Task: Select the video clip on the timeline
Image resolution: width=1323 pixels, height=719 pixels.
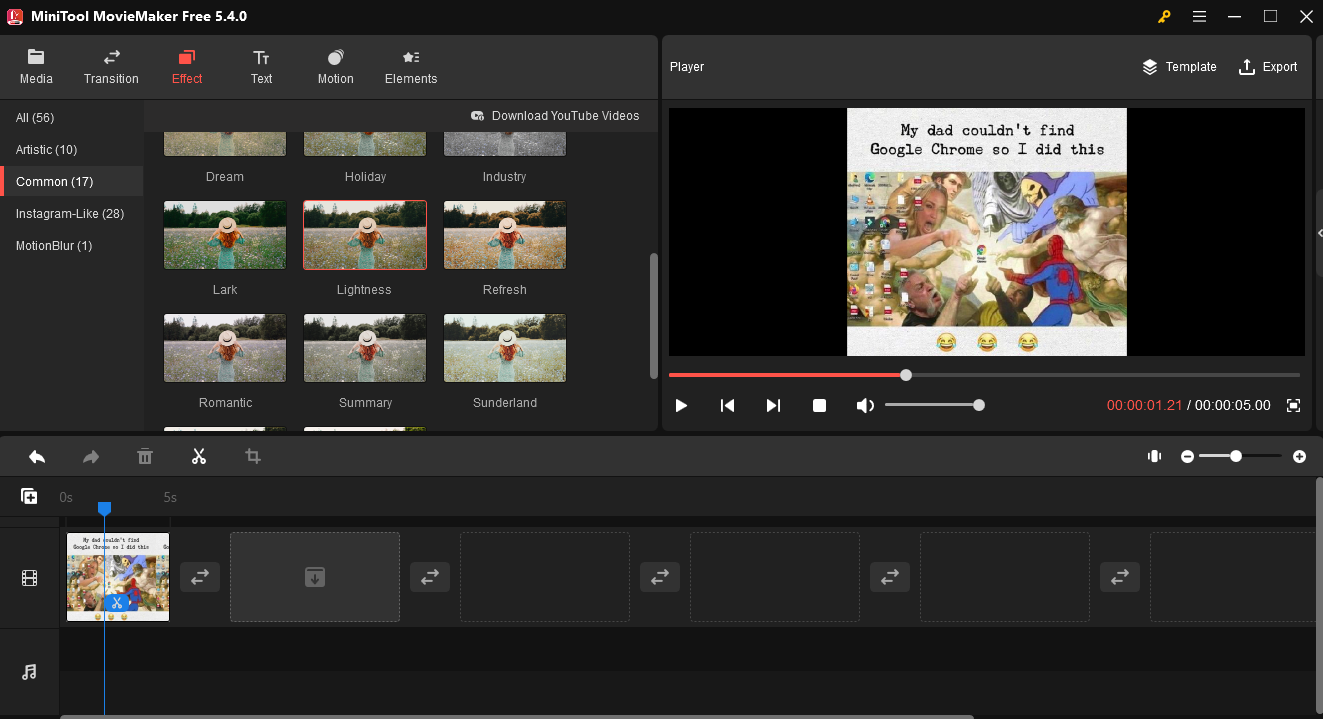Action: pos(118,577)
